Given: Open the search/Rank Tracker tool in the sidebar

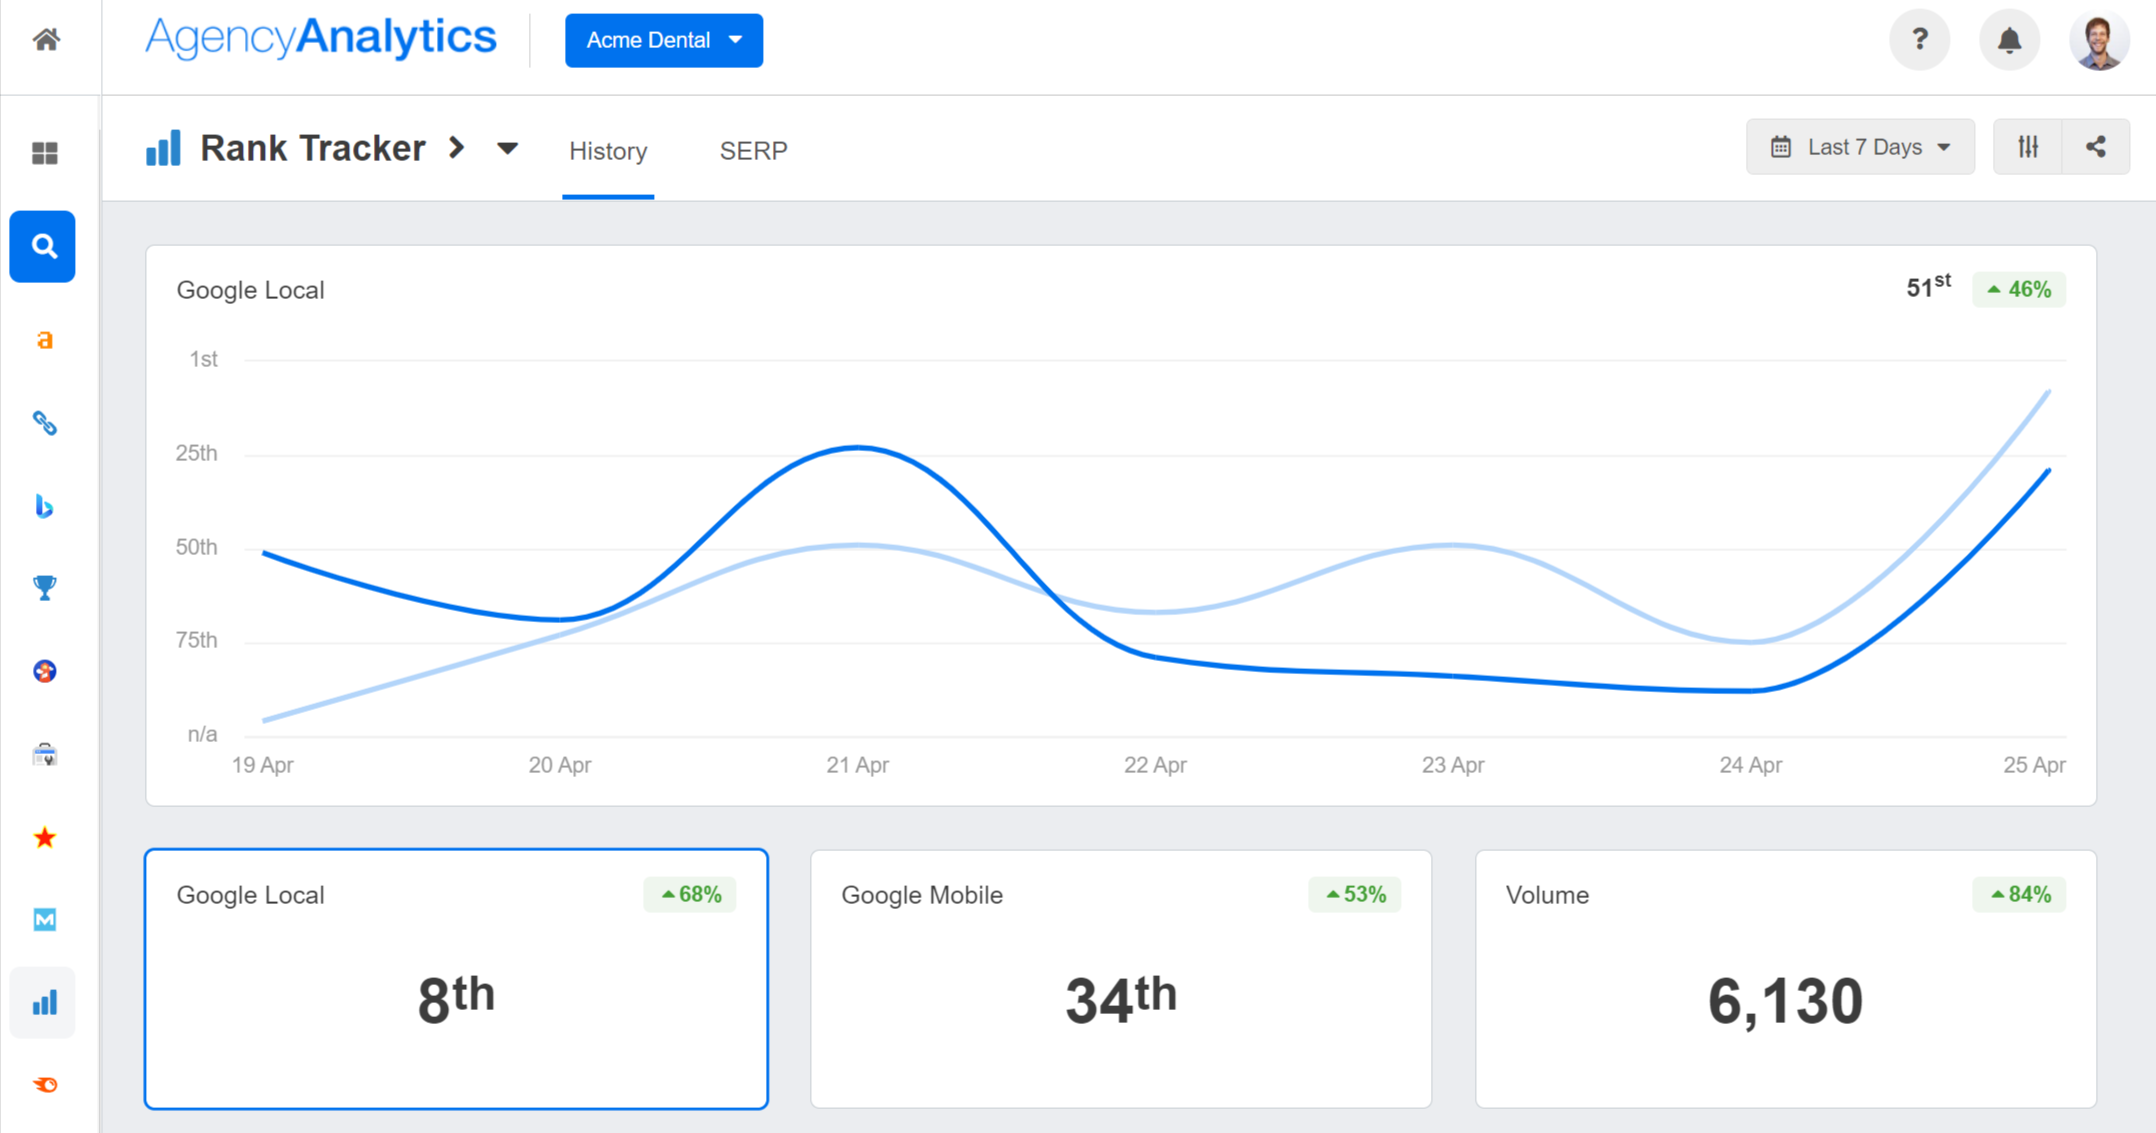Looking at the screenshot, I should [x=43, y=246].
